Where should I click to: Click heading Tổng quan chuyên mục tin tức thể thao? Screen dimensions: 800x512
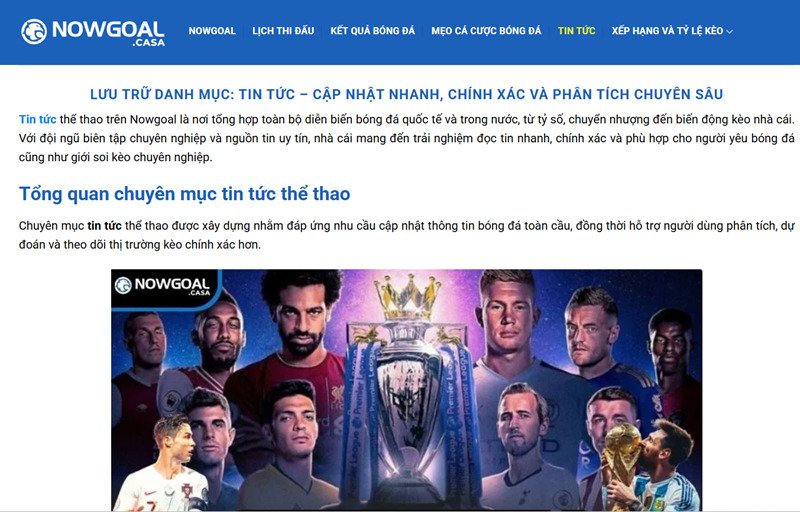184,194
